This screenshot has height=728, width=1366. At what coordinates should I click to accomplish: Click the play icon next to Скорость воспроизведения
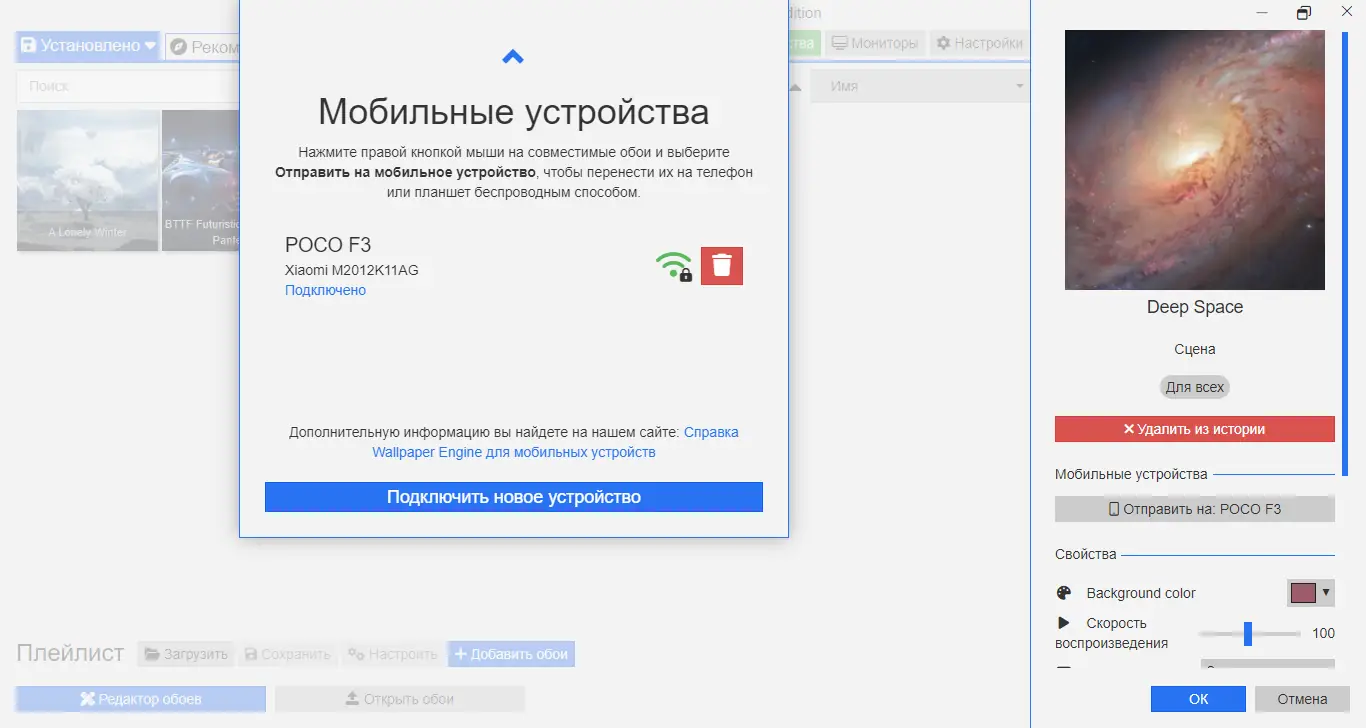click(x=1064, y=622)
